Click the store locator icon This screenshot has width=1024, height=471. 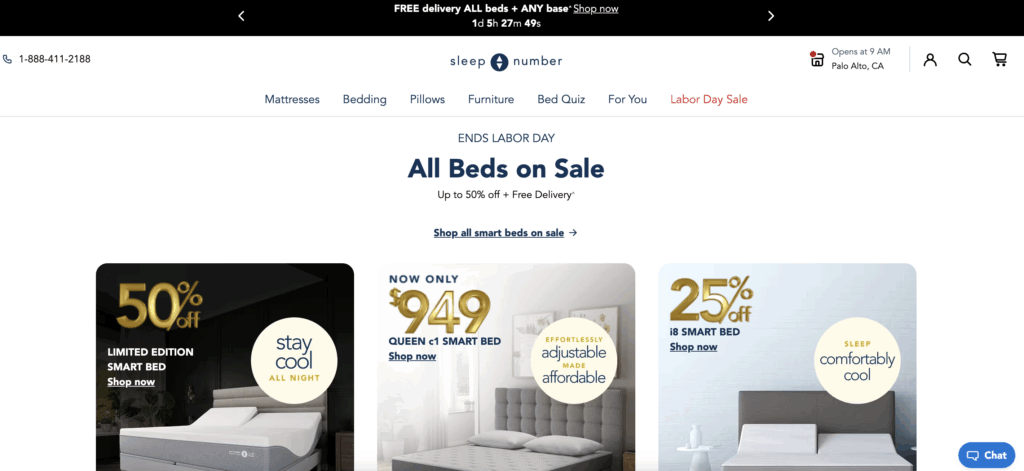pyautogui.click(x=816, y=59)
